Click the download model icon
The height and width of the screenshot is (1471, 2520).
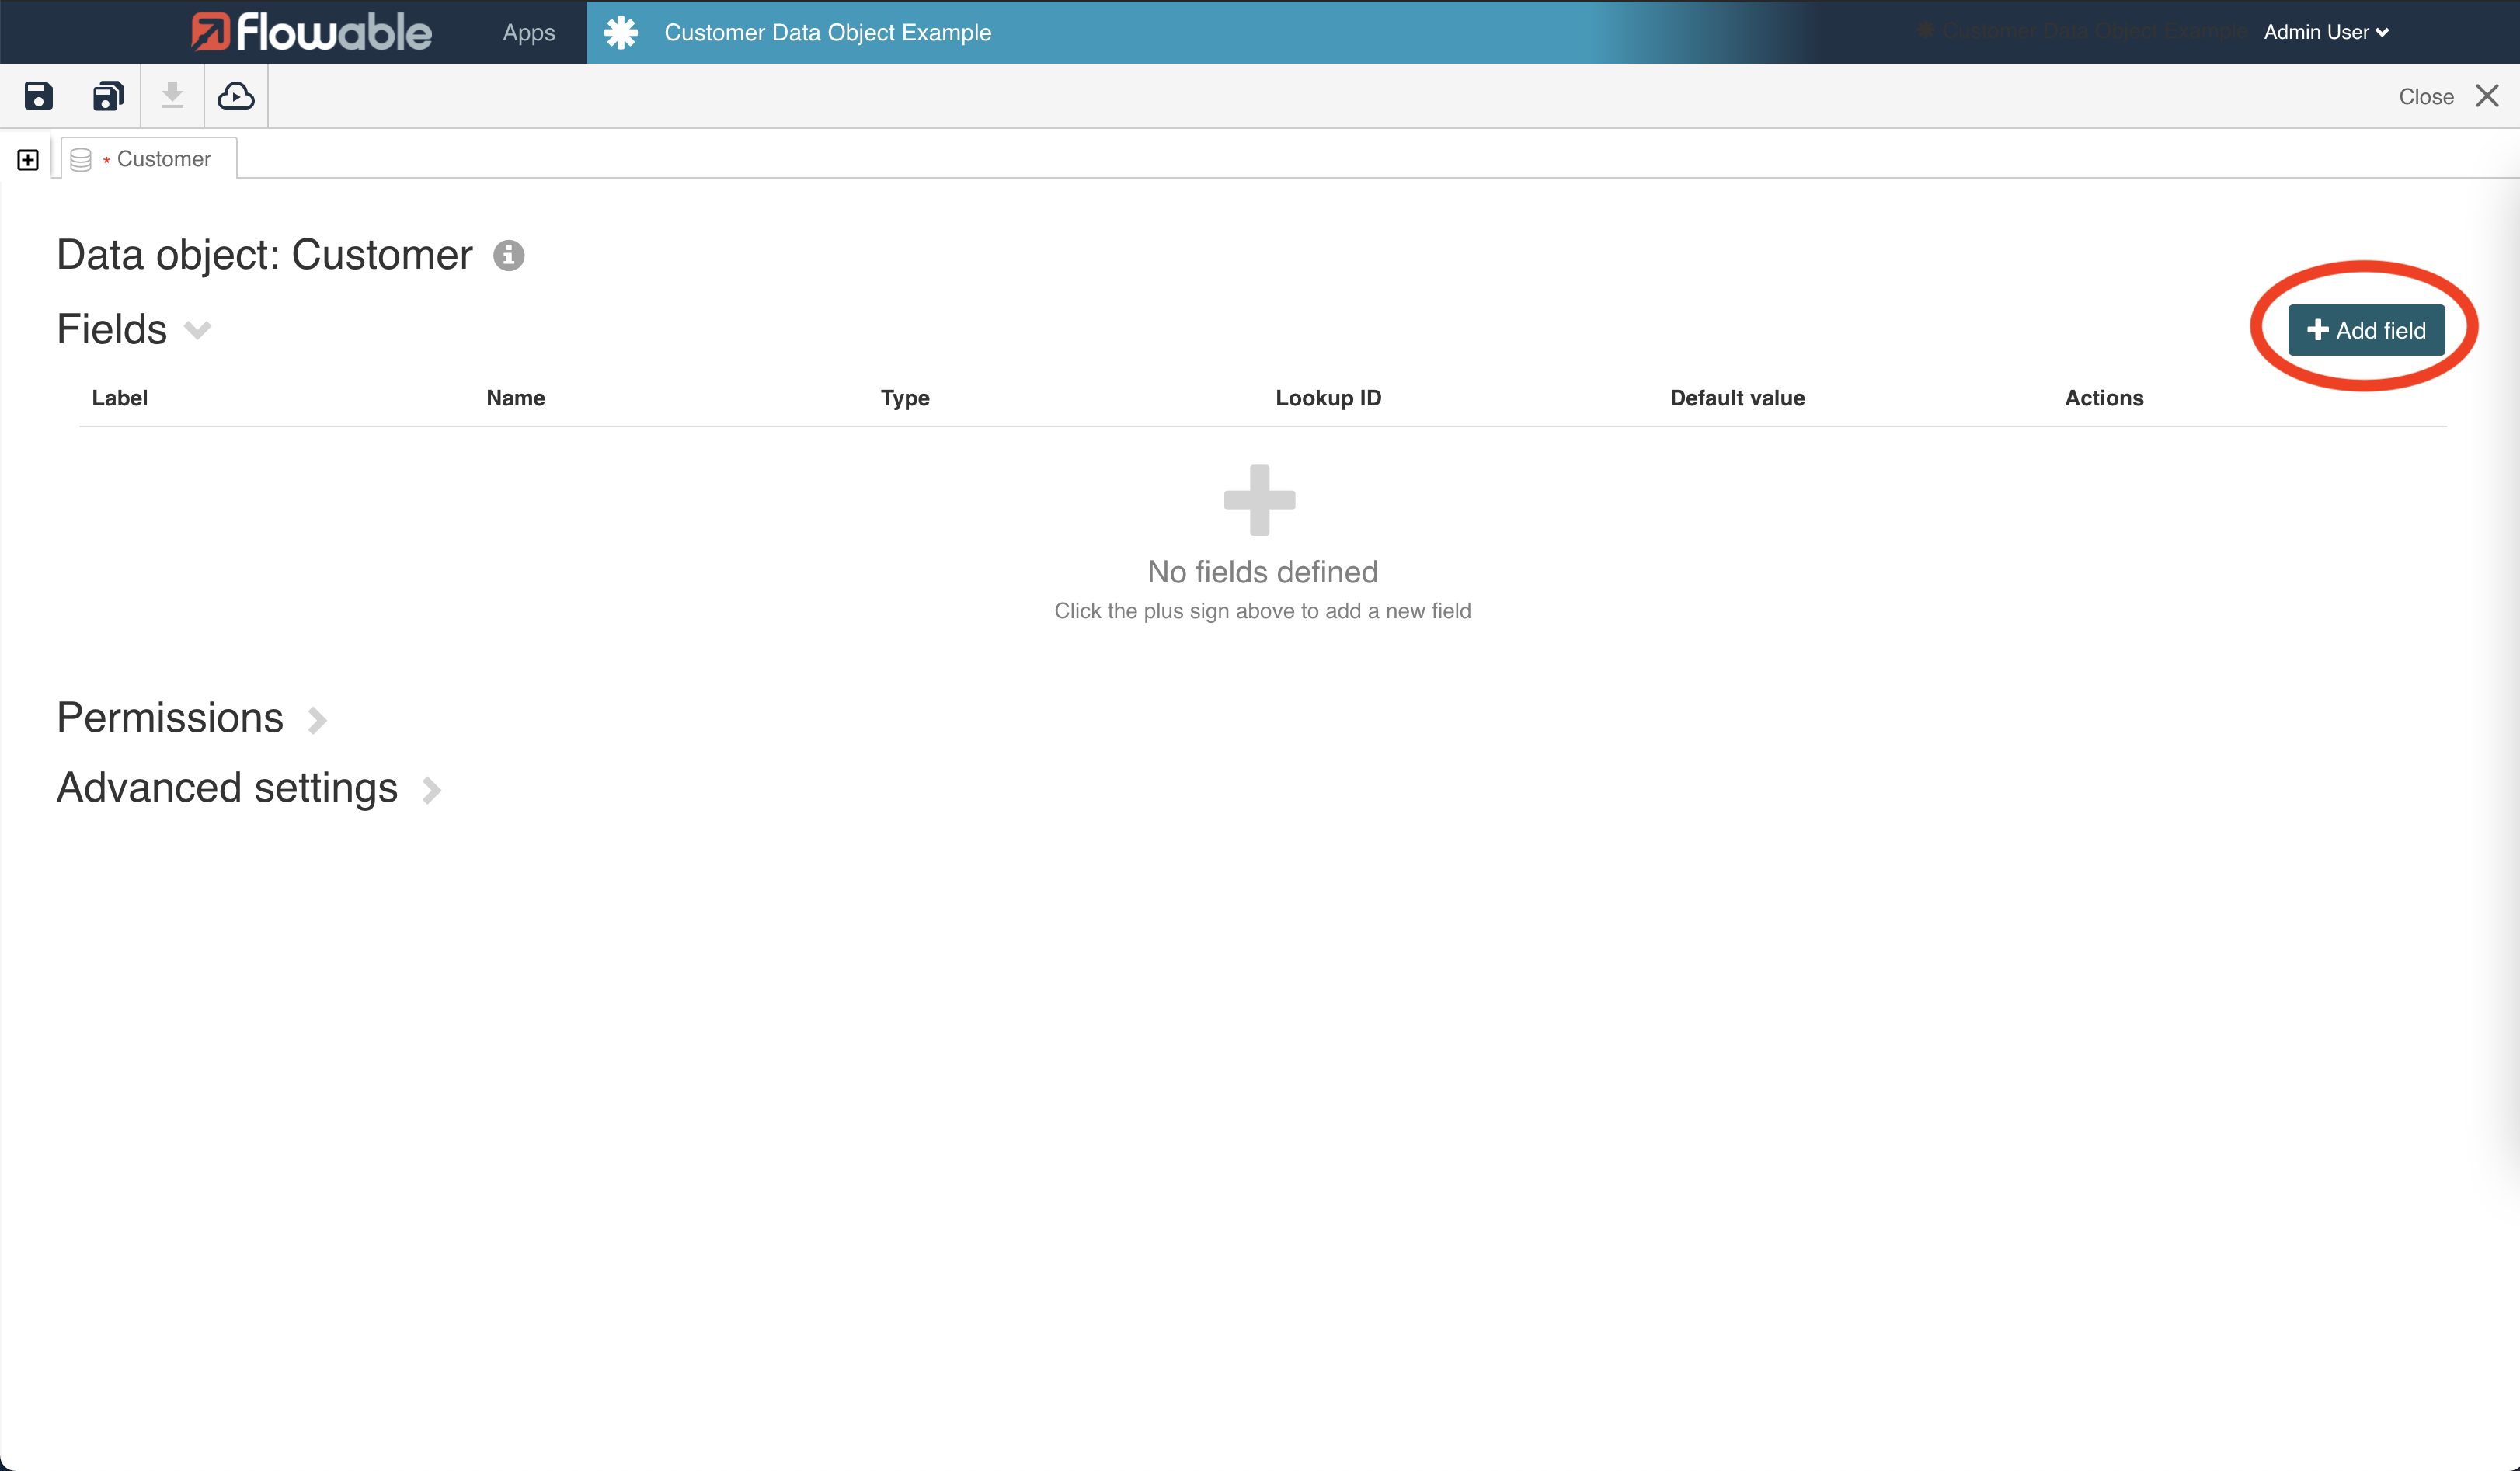[172, 95]
